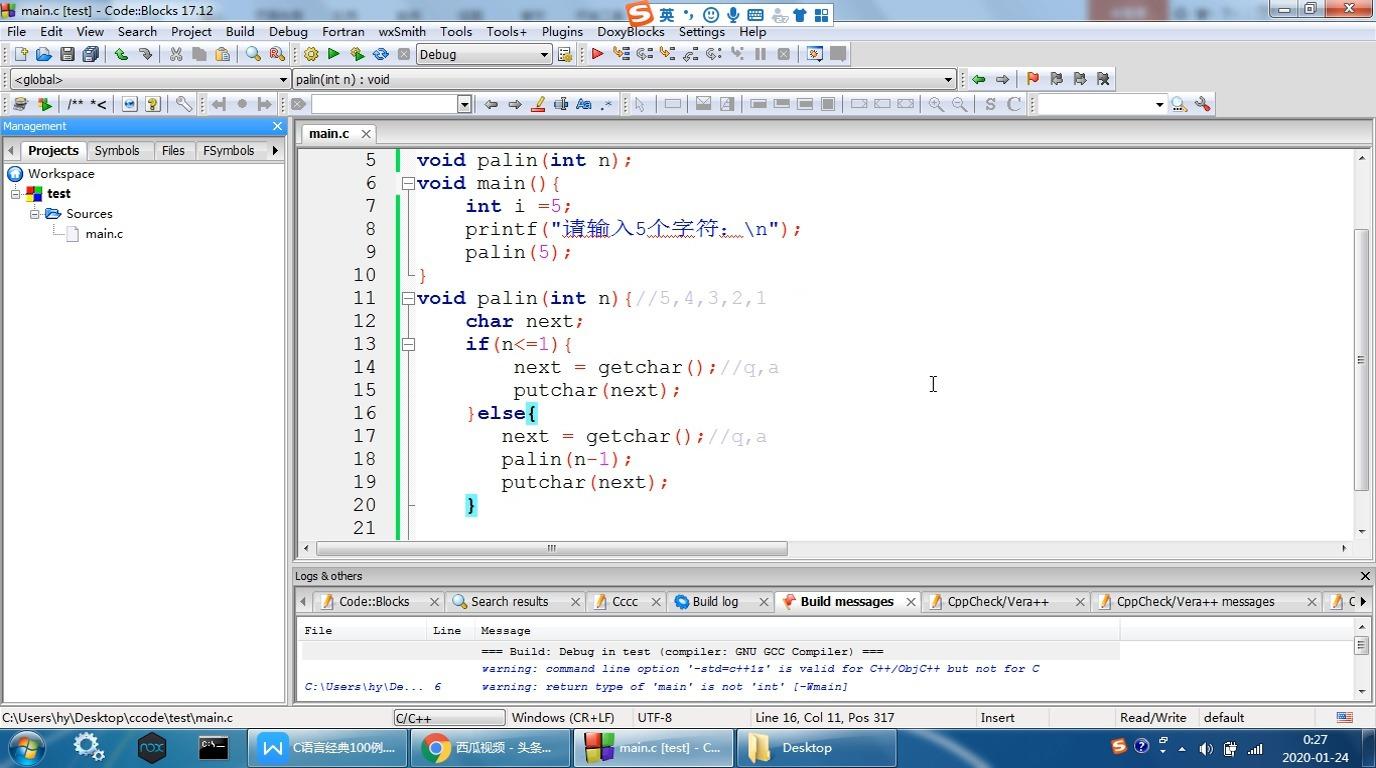
Task: Collapse test project tree node
Action: pos(17,194)
